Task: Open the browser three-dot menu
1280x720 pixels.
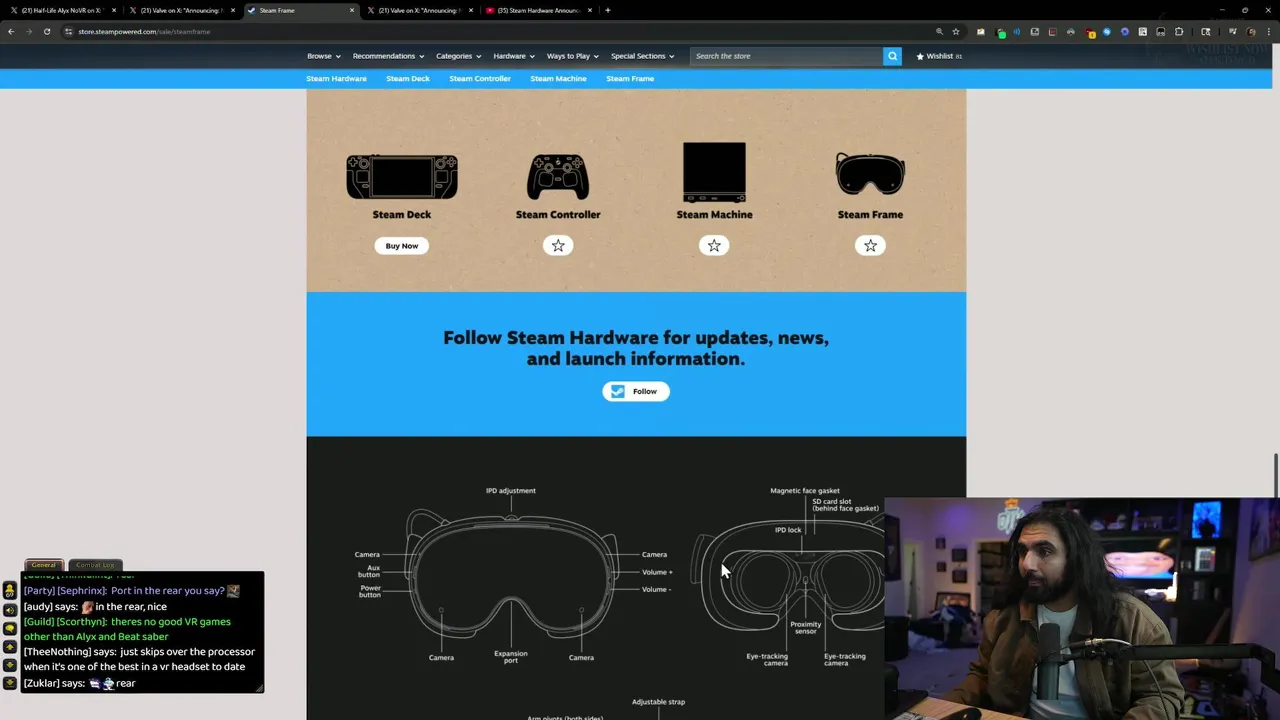Action: 1268,32
